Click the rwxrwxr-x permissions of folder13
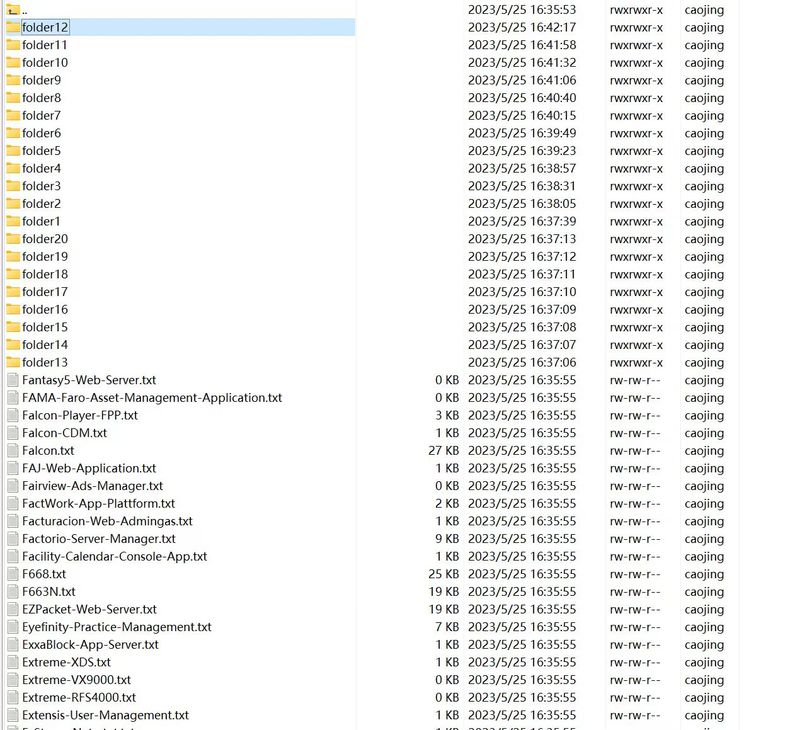The image size is (800, 730). pyautogui.click(x=636, y=363)
